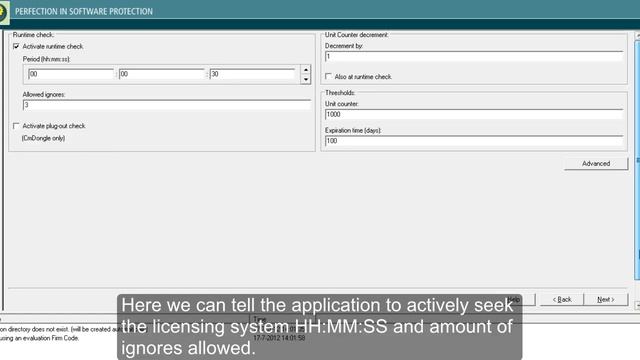This screenshot has height=360, width=640.
Task: Click the 17-7-2012 timestamp log entry
Action: pos(279,338)
